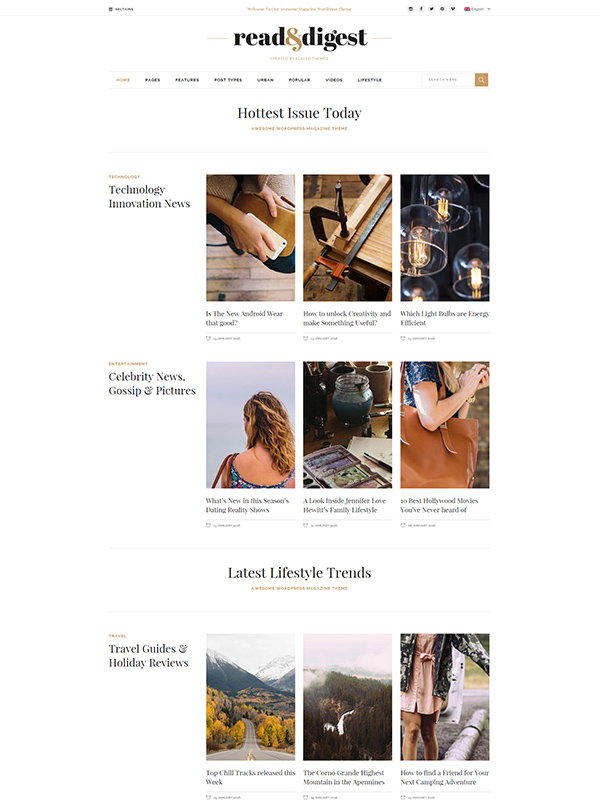The height and width of the screenshot is (806, 600).
Task: Click the watercolor paint palette thumbnail
Action: pos(348,425)
